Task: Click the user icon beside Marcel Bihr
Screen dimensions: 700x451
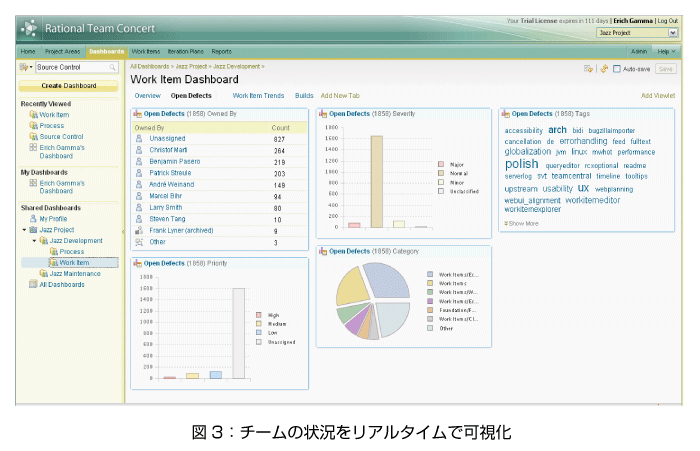Action: click(139, 196)
